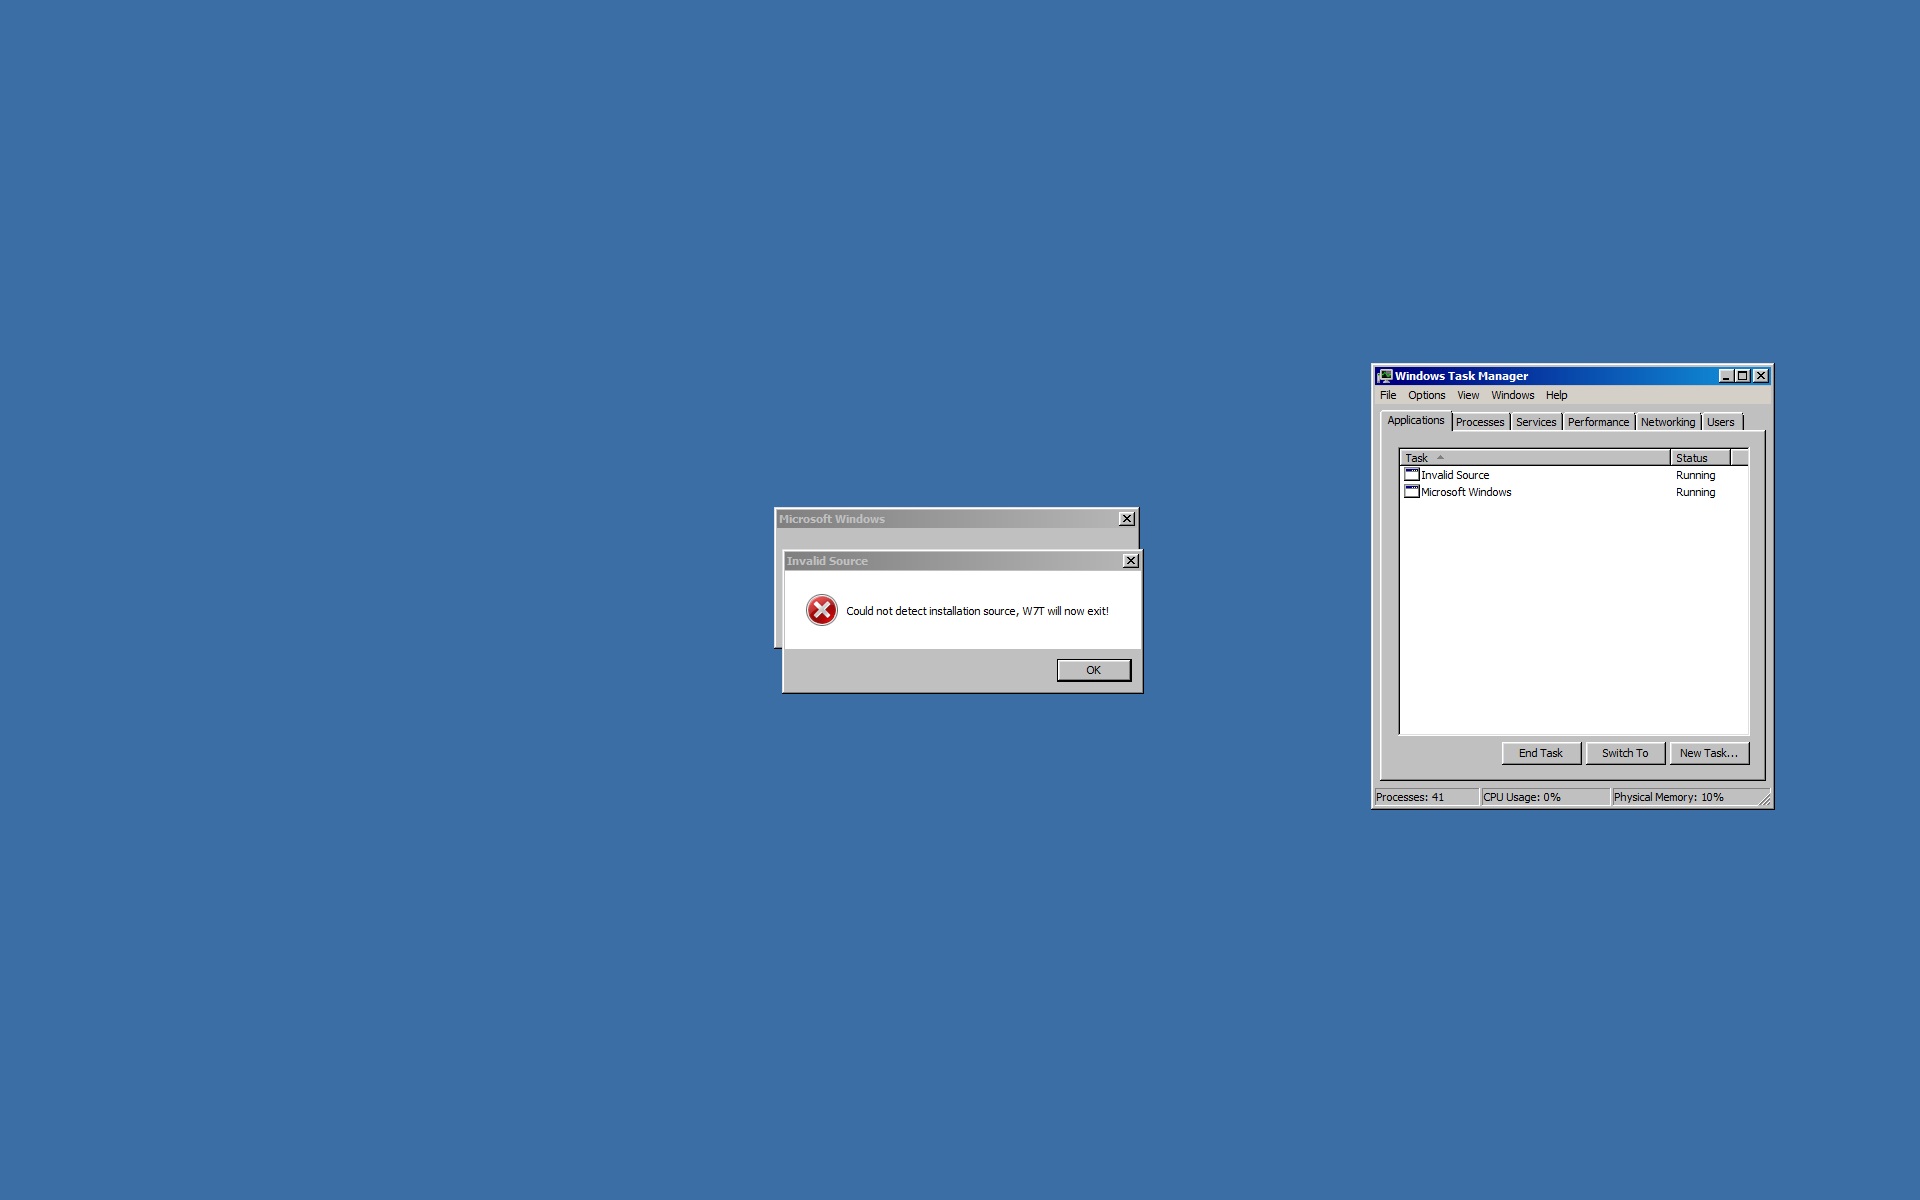Screen dimensions: 1920x1200
Task: Open the Options menu
Action: click(1426, 395)
